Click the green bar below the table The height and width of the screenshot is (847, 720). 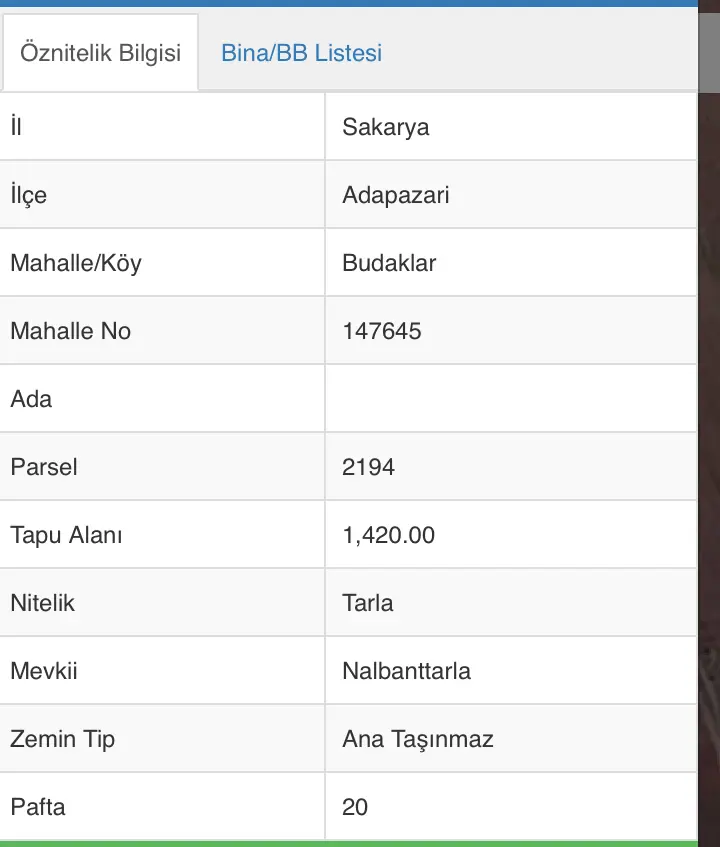349,844
